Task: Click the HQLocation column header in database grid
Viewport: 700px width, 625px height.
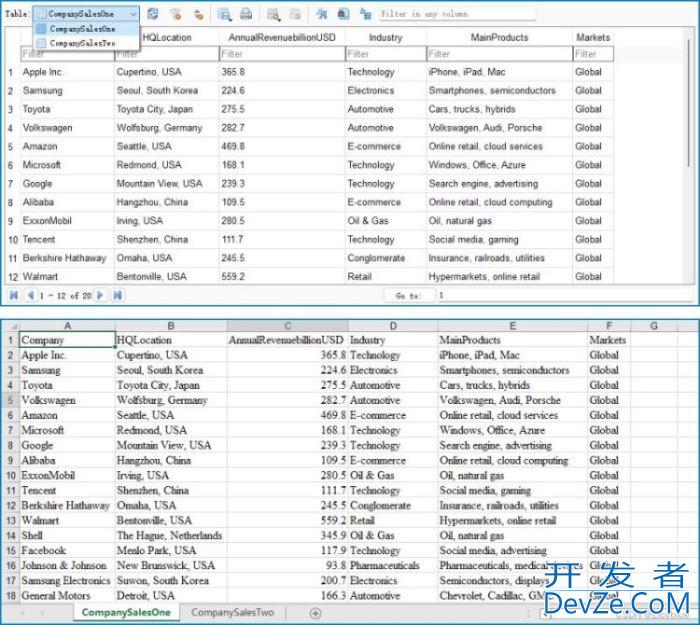Action: tap(167, 38)
